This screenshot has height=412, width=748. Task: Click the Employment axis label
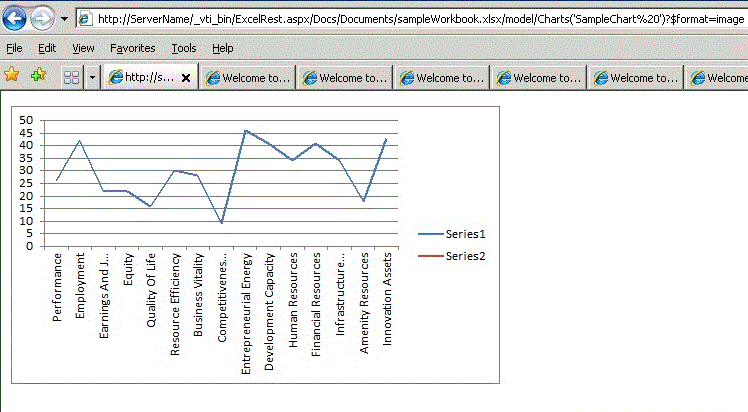pos(80,285)
